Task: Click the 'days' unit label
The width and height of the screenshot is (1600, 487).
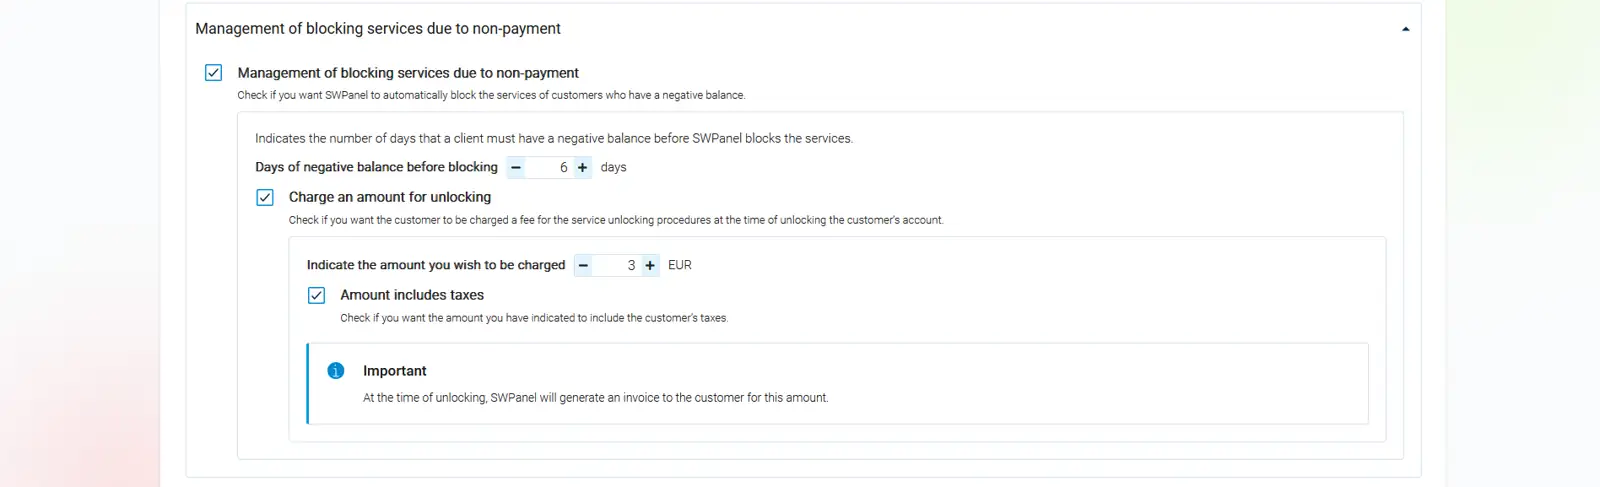Action: [613, 167]
